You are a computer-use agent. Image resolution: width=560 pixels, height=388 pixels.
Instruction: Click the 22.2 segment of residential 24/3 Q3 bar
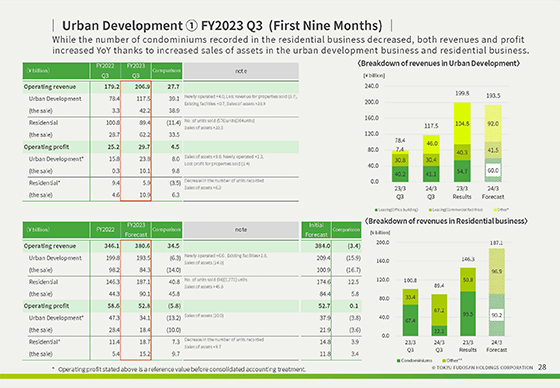pyautogui.click(x=439, y=331)
